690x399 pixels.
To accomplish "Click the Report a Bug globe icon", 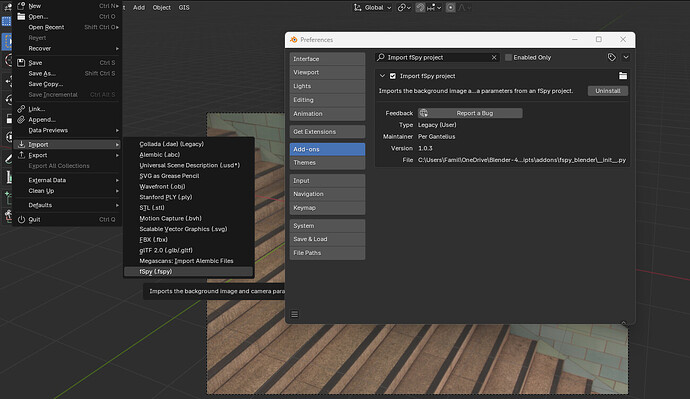I will pyautogui.click(x=423, y=113).
